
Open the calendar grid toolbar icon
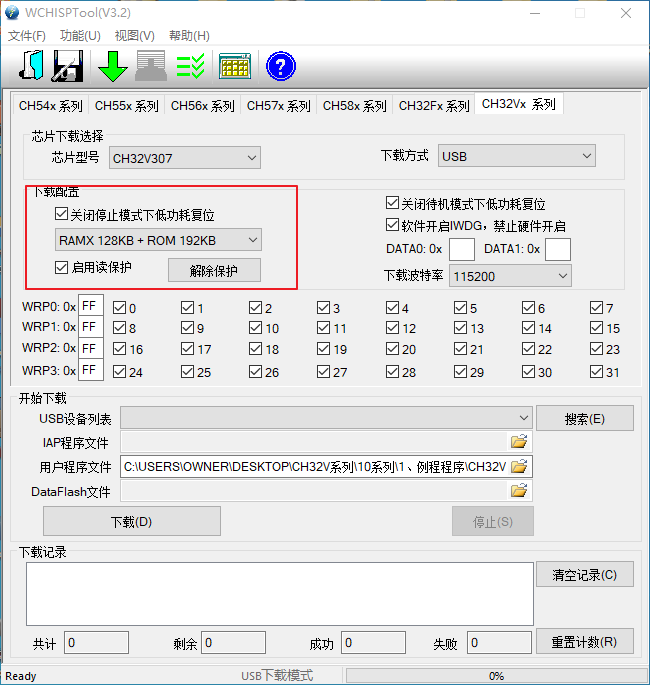coord(235,66)
